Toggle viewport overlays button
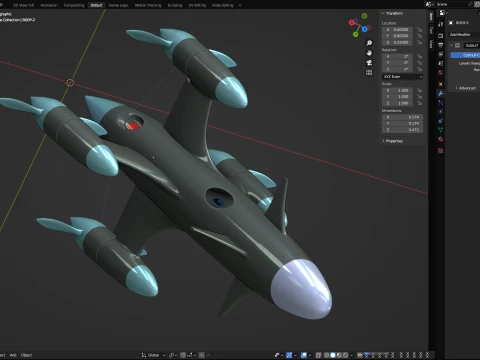The height and width of the screenshot is (360, 480). 304,355
